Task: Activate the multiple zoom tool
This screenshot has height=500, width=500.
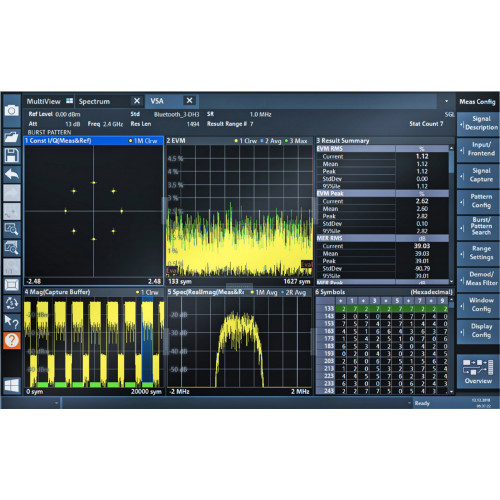Action: [12, 248]
